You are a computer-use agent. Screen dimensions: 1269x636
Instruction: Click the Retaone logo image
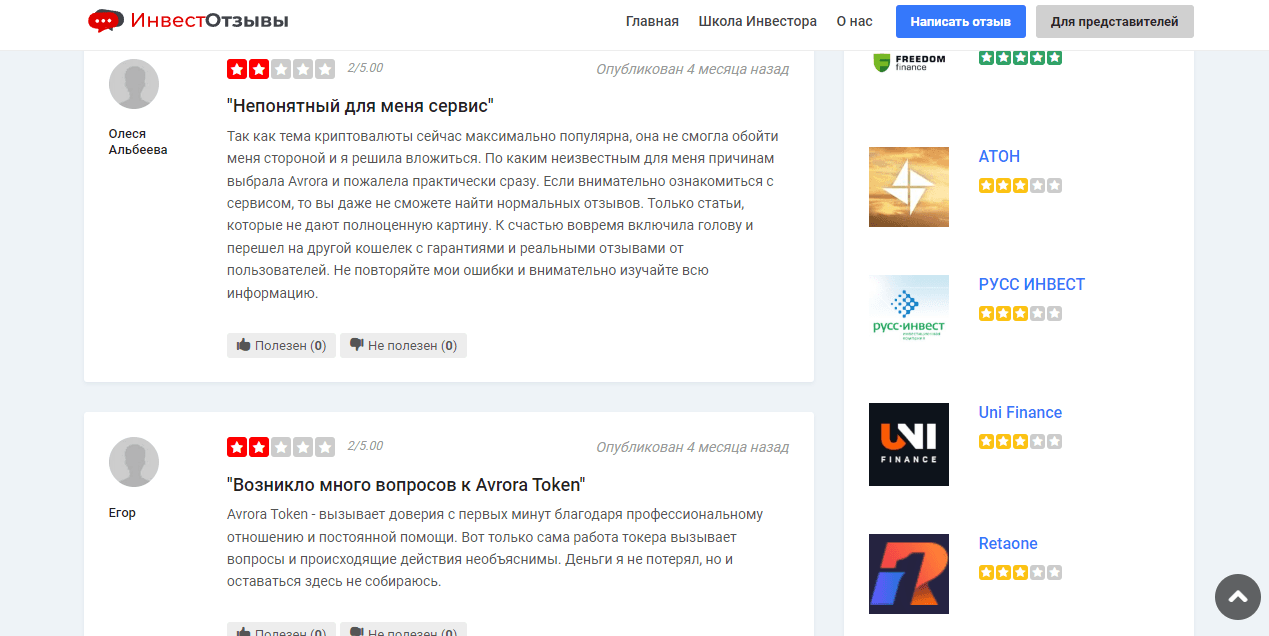pyautogui.click(x=908, y=574)
